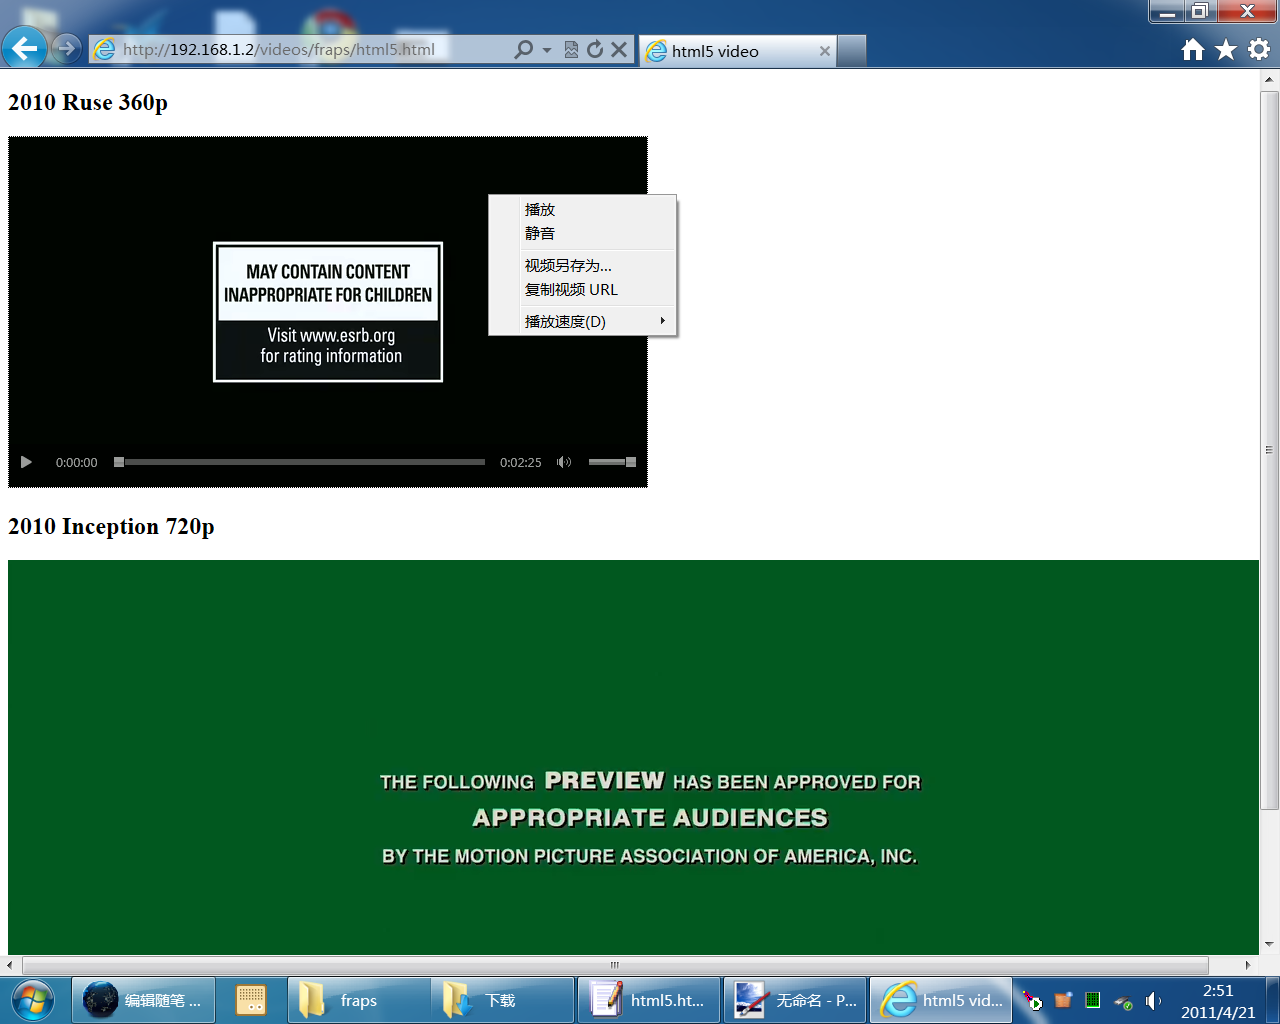Viewport: 1280px width, 1024px height.
Task: Open the notepad-like taskbar icon
Action: point(251,1000)
